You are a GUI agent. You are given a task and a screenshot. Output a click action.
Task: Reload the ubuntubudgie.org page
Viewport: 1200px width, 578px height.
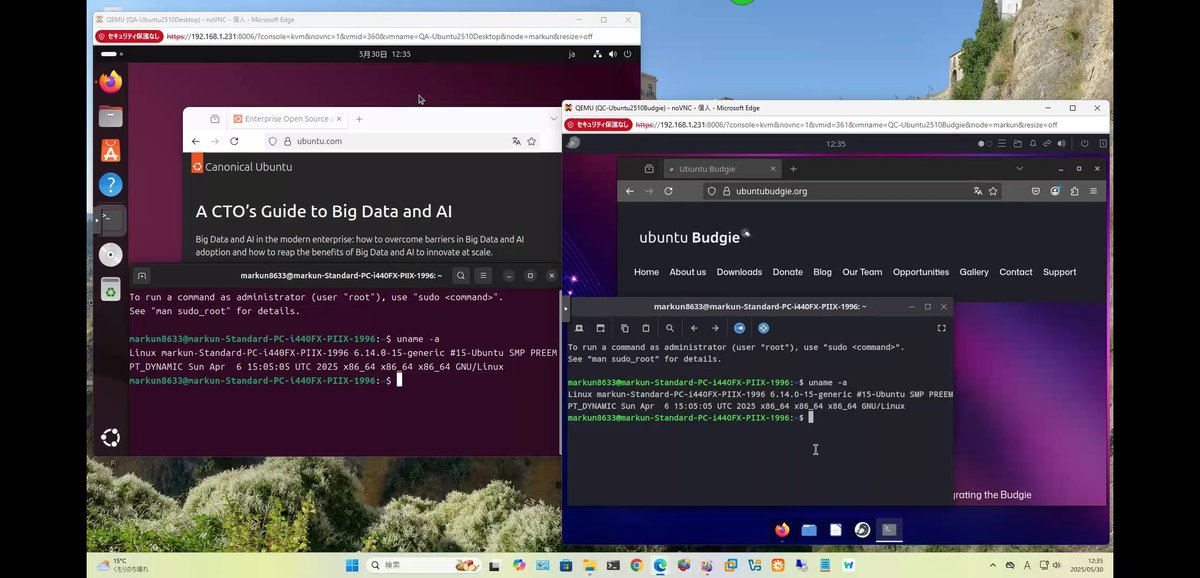pos(669,191)
